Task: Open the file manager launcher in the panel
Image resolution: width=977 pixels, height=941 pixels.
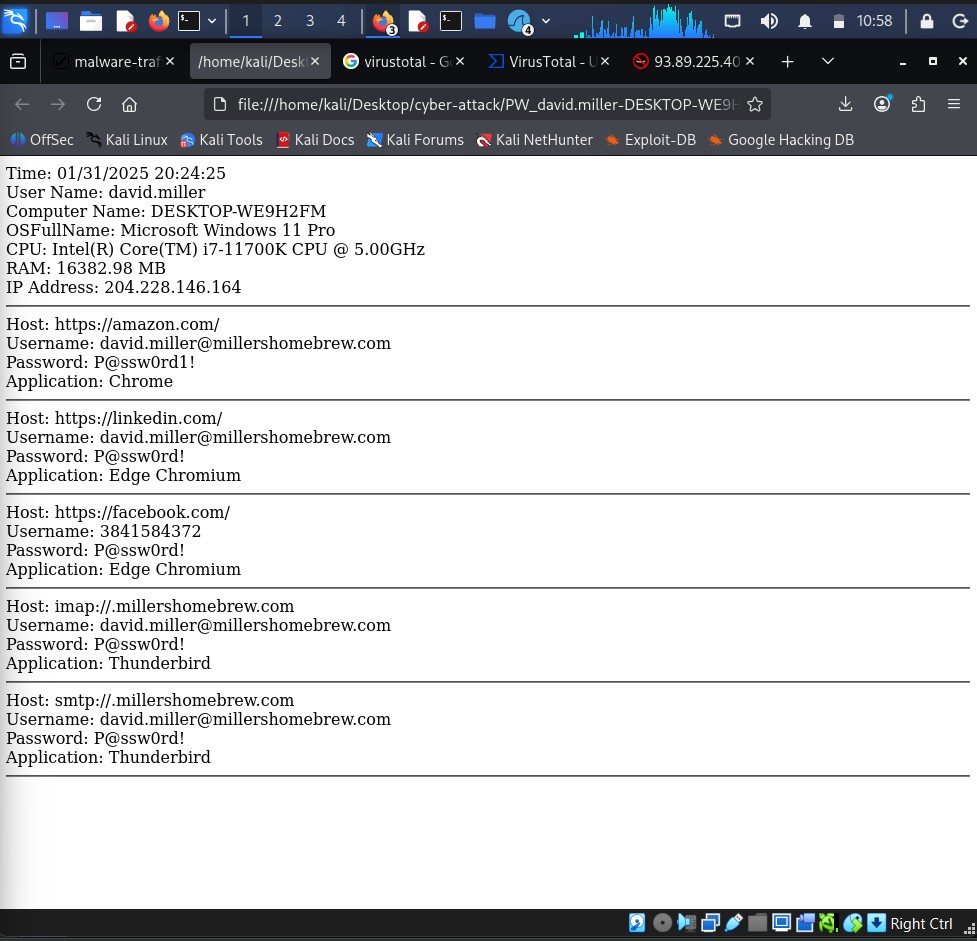Action: (91, 21)
